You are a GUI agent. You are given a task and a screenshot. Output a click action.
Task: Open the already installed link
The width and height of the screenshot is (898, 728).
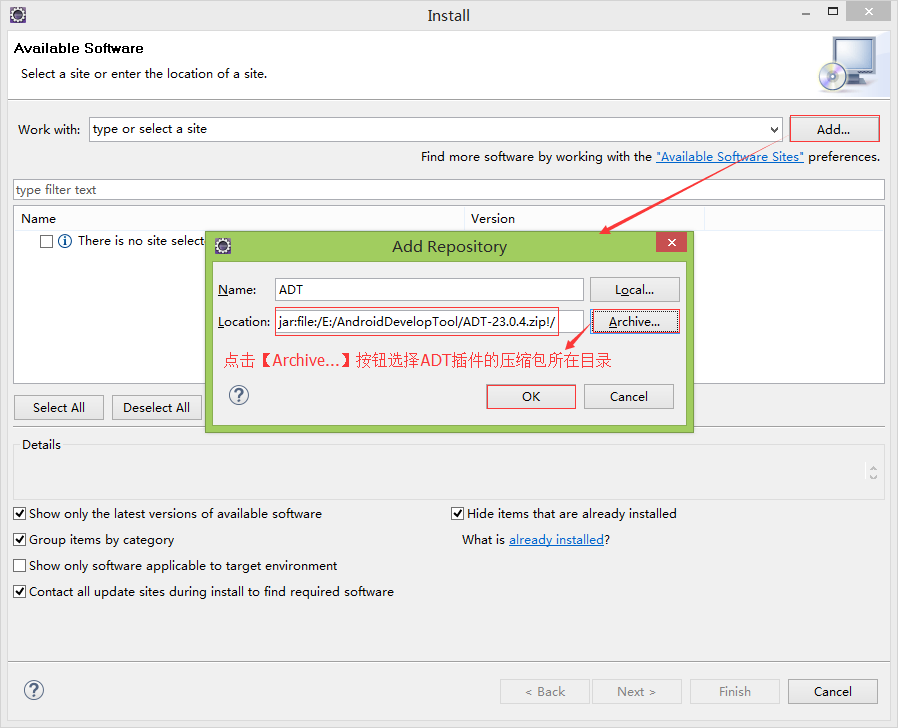[x=557, y=540]
